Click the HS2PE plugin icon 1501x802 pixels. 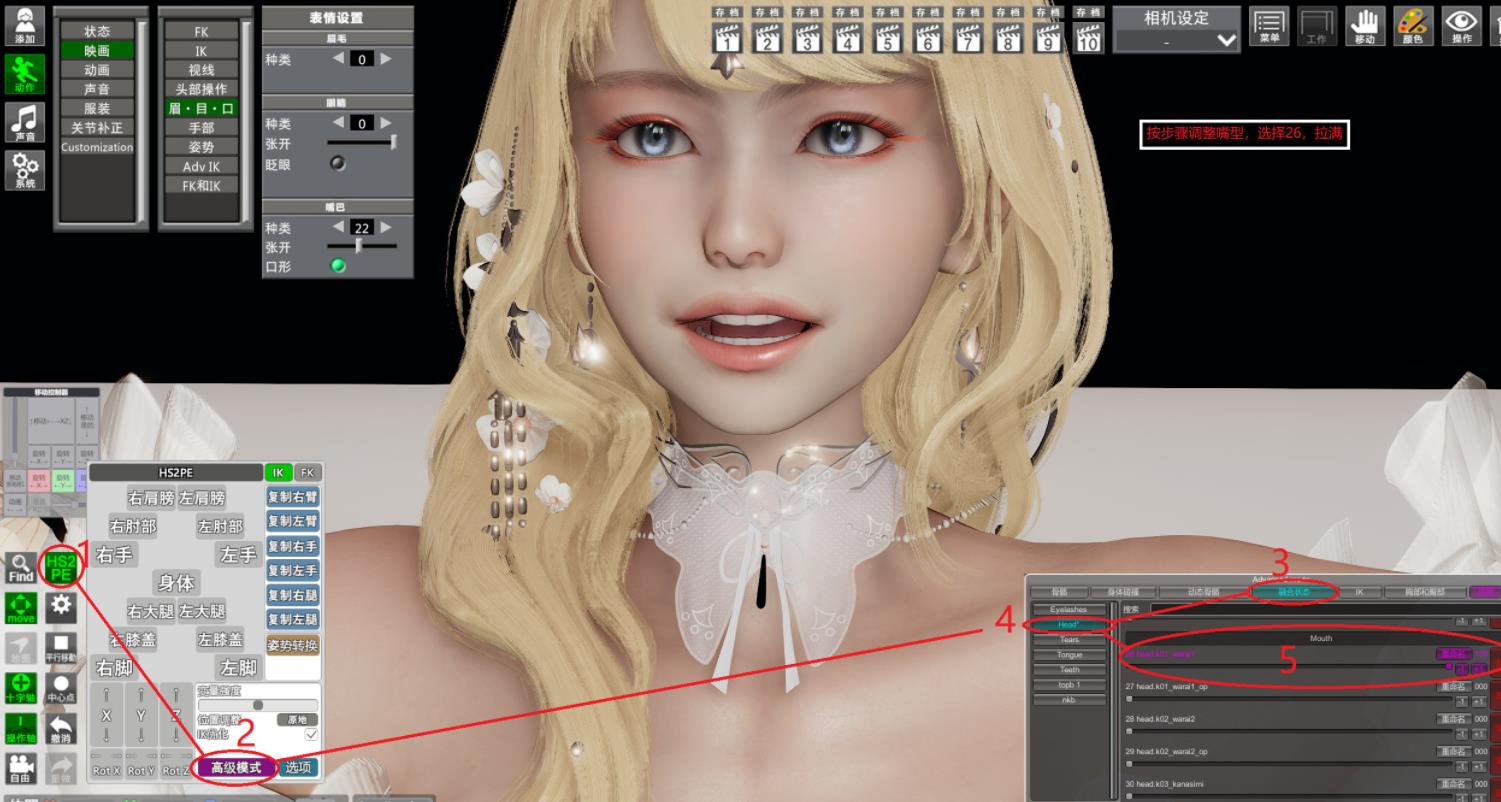(61, 567)
